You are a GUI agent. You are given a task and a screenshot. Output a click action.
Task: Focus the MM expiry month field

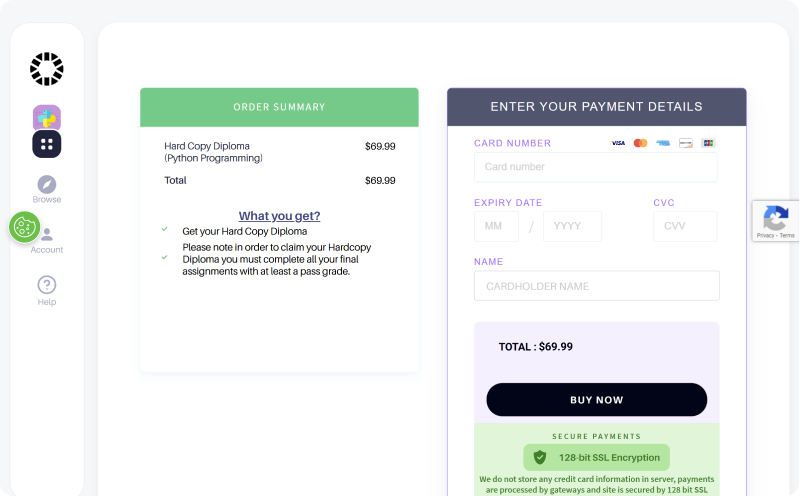496,226
